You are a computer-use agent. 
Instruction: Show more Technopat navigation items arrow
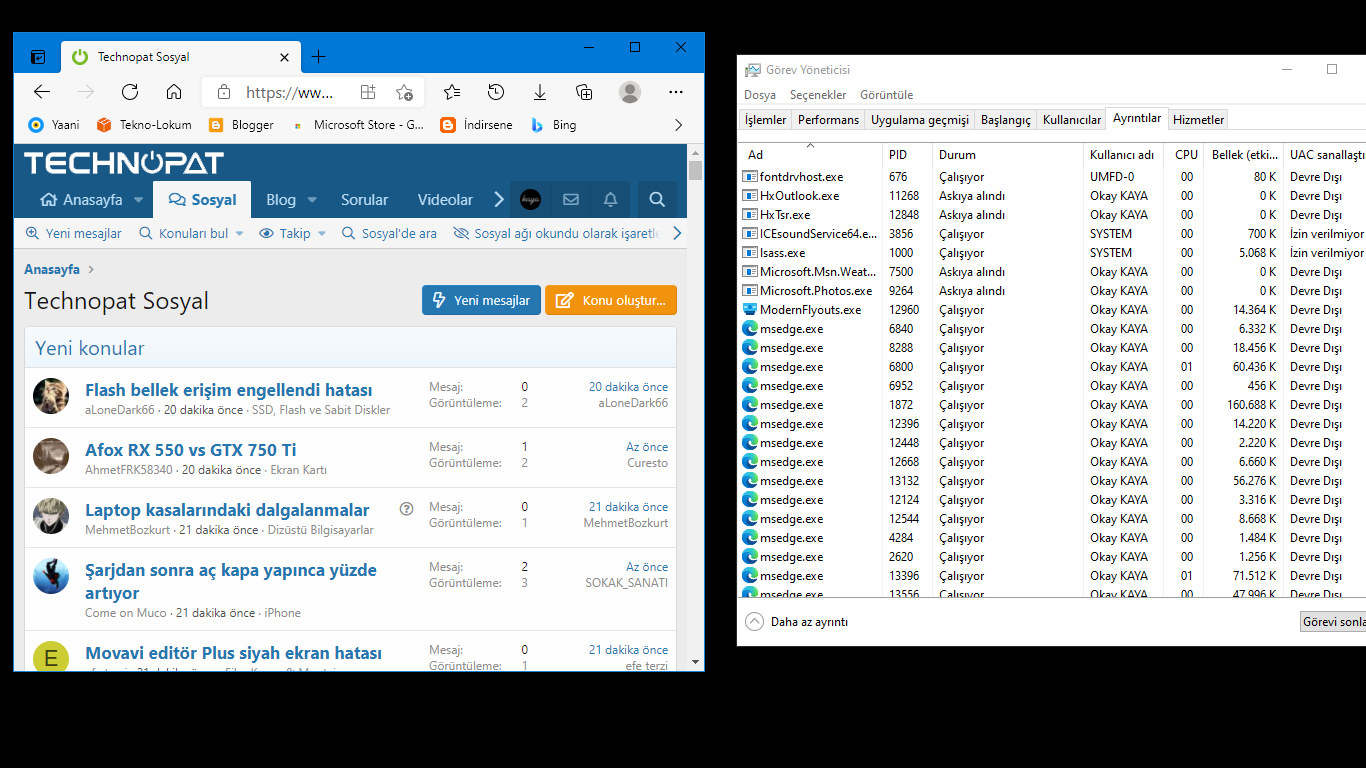tap(499, 200)
